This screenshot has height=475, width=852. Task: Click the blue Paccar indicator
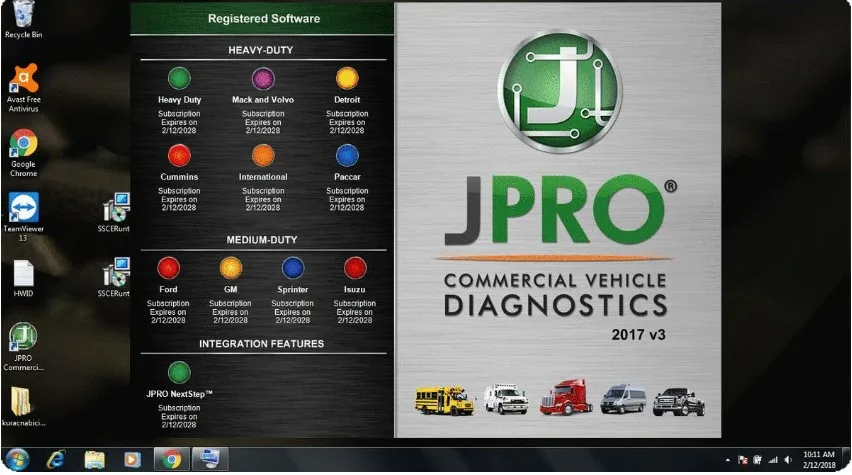tap(347, 156)
